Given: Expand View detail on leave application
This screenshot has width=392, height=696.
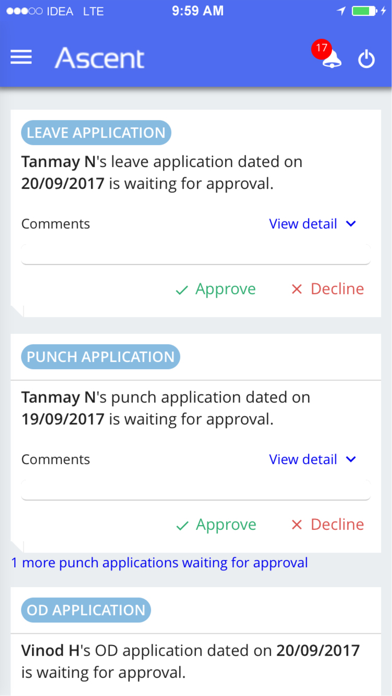Looking at the screenshot, I should (x=313, y=224).
